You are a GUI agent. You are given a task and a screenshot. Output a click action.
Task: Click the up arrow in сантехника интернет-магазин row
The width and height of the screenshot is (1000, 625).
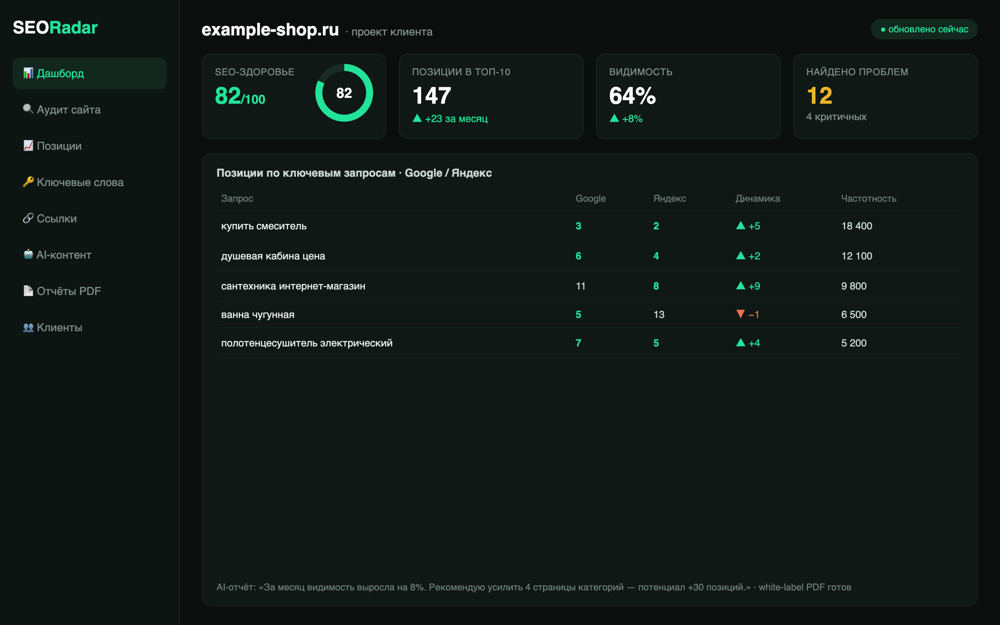(740, 286)
